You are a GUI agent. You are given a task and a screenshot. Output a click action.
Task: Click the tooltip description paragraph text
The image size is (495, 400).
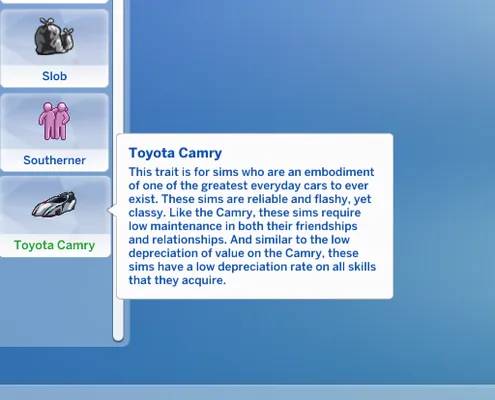coord(252,226)
